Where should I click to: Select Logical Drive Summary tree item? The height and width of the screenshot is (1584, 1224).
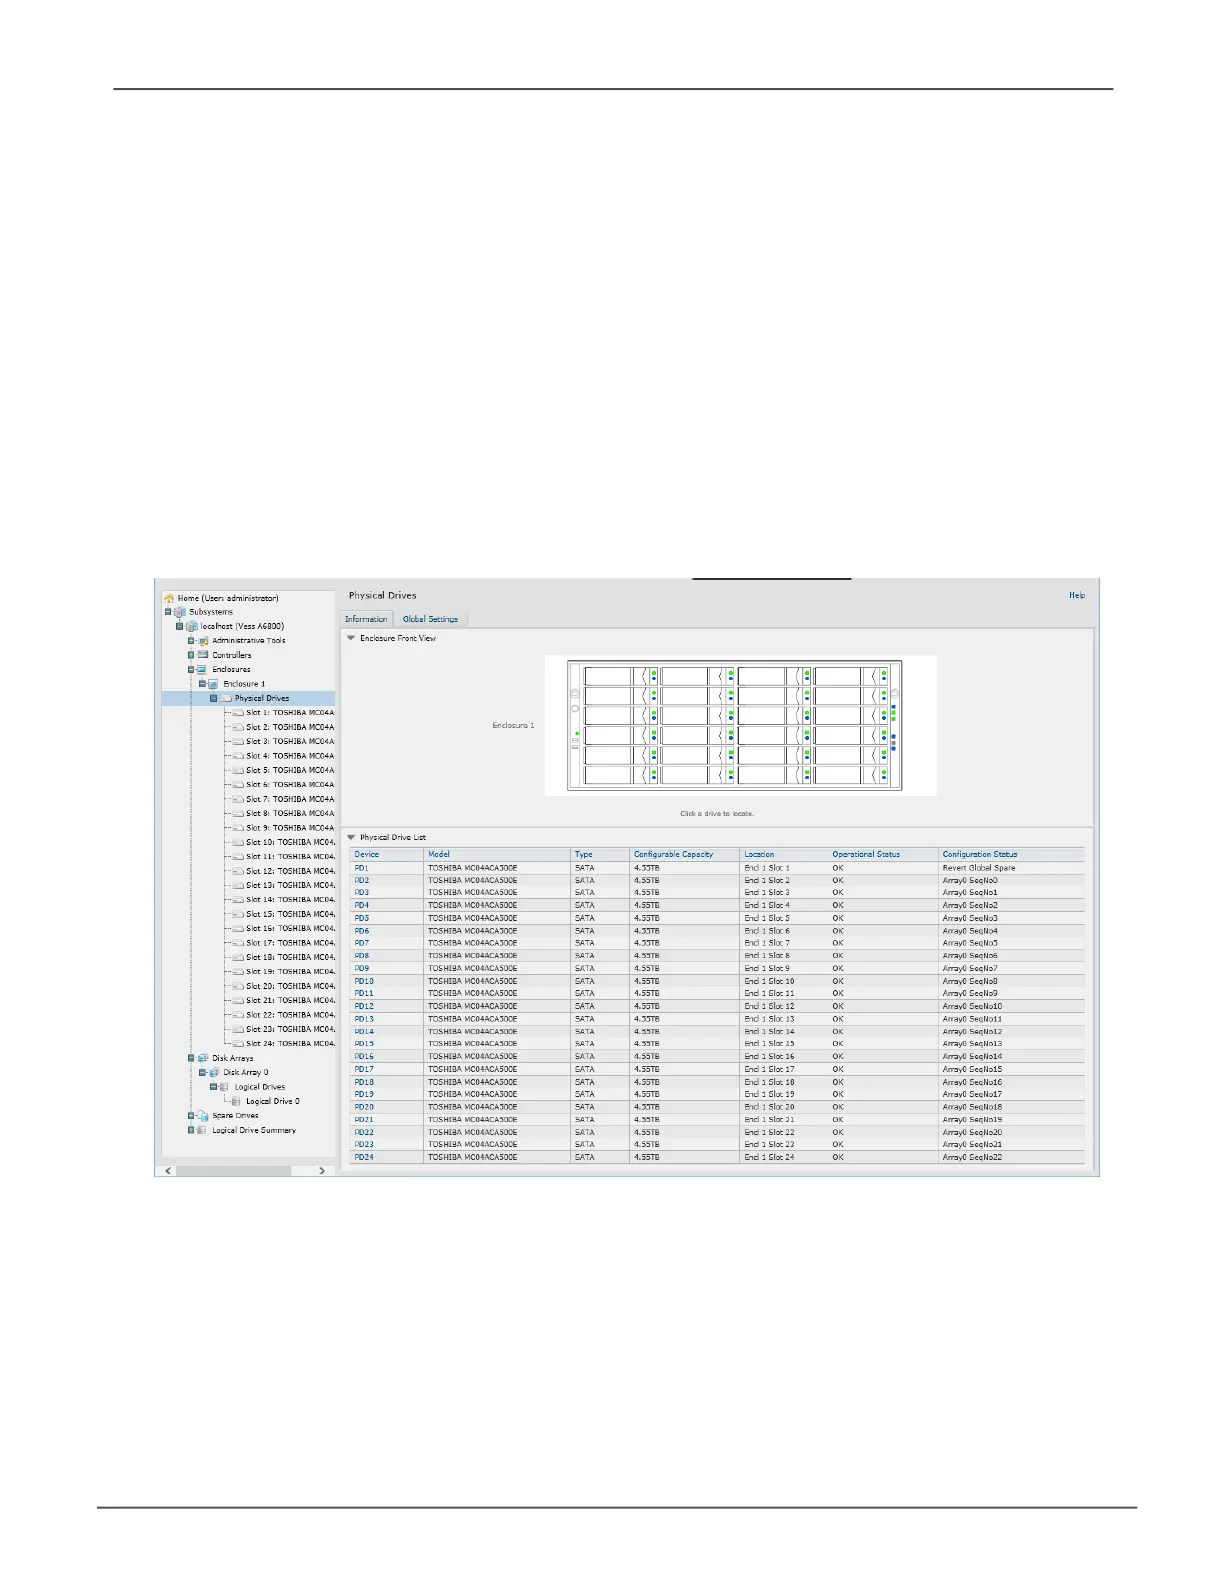click(x=254, y=1130)
